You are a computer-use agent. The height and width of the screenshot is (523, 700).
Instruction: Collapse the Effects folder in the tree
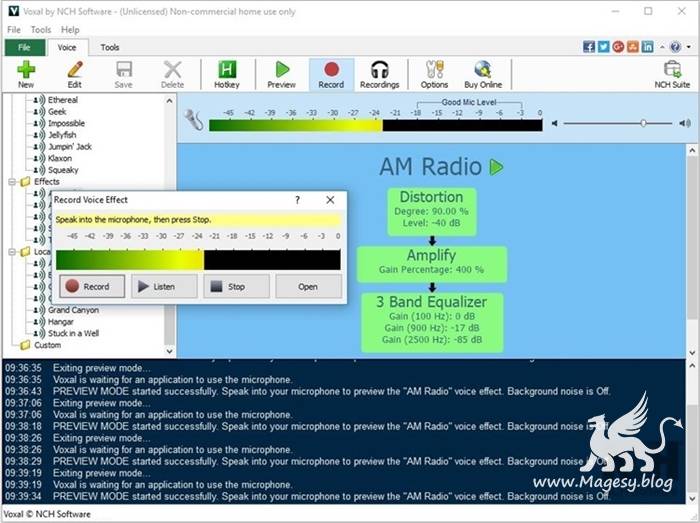click(12, 182)
